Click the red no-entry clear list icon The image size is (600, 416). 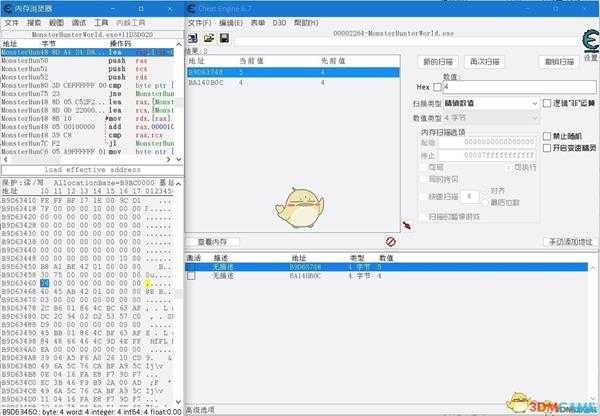coord(391,241)
